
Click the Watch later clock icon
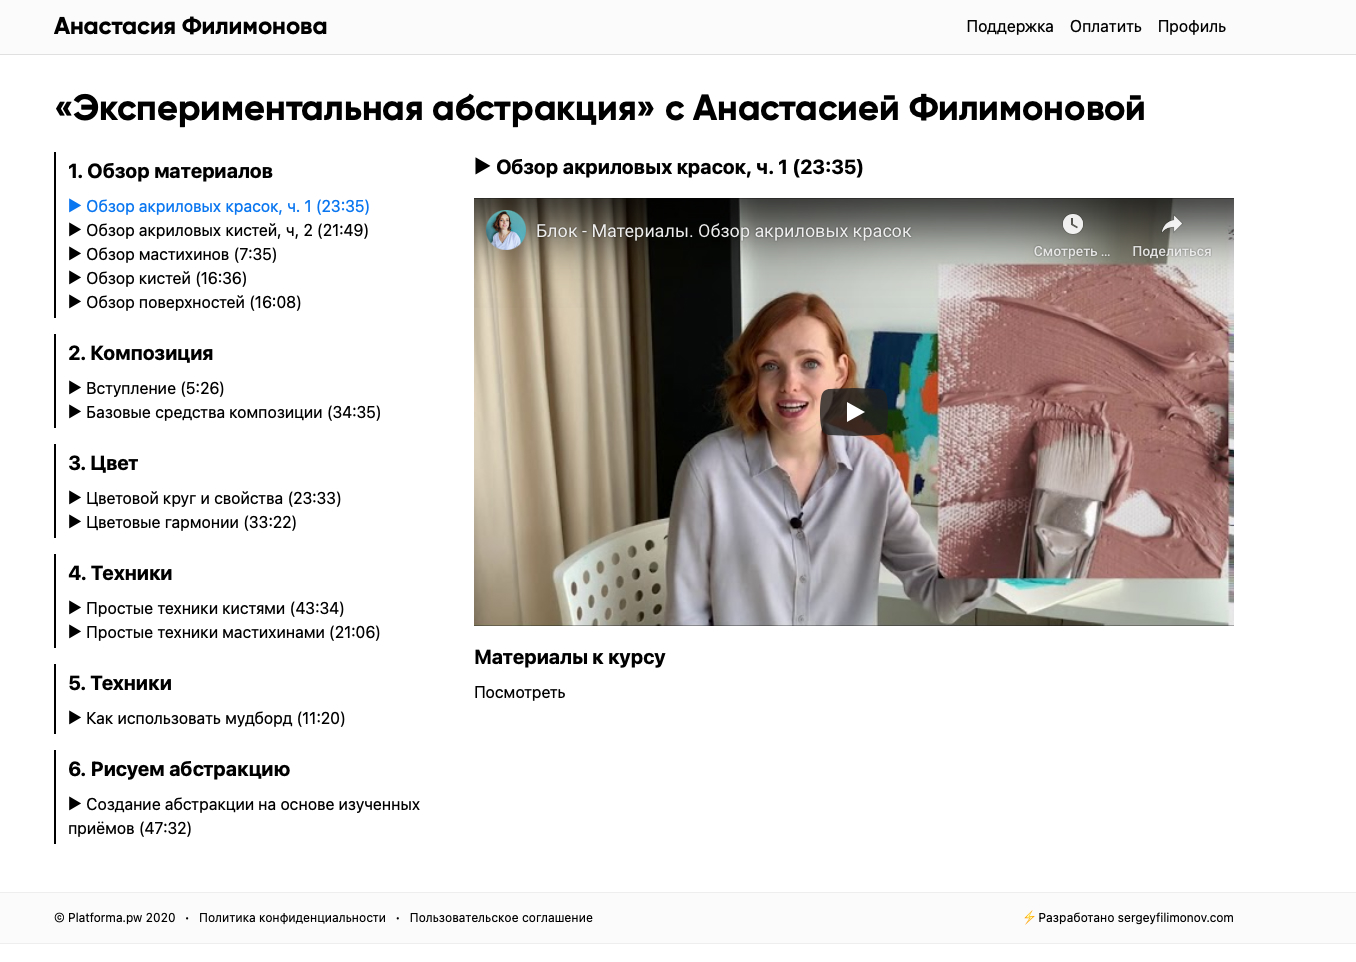point(1072,224)
